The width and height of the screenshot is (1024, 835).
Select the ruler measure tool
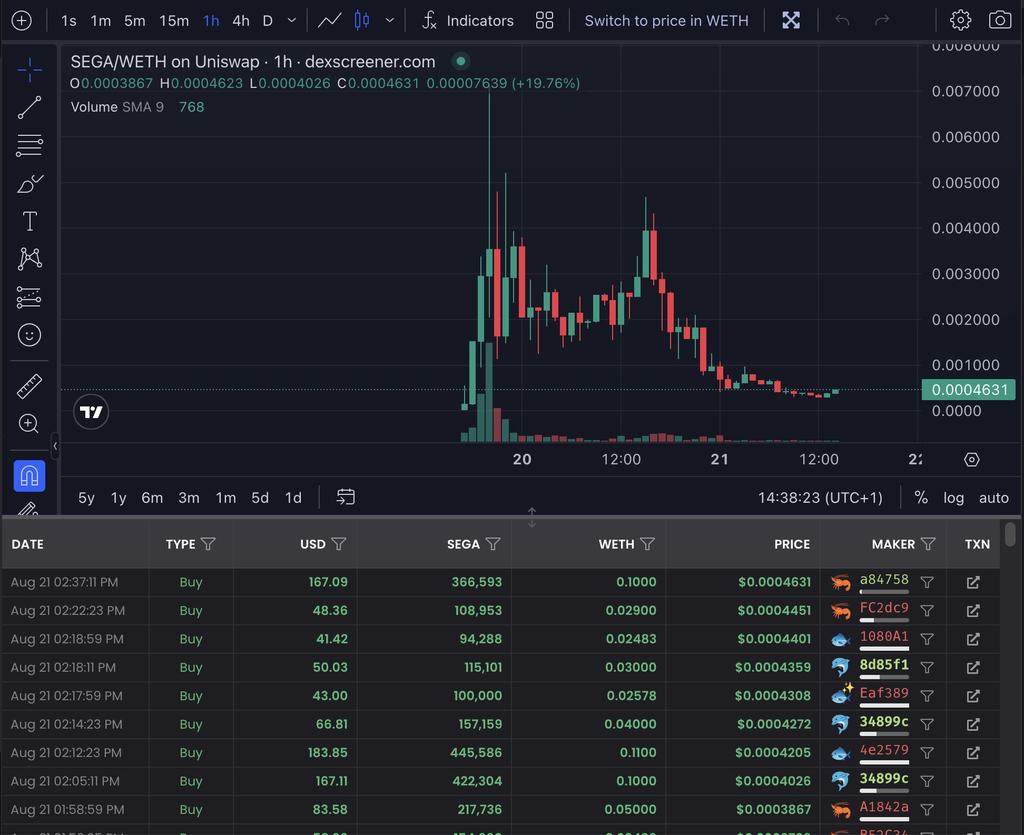click(29, 386)
